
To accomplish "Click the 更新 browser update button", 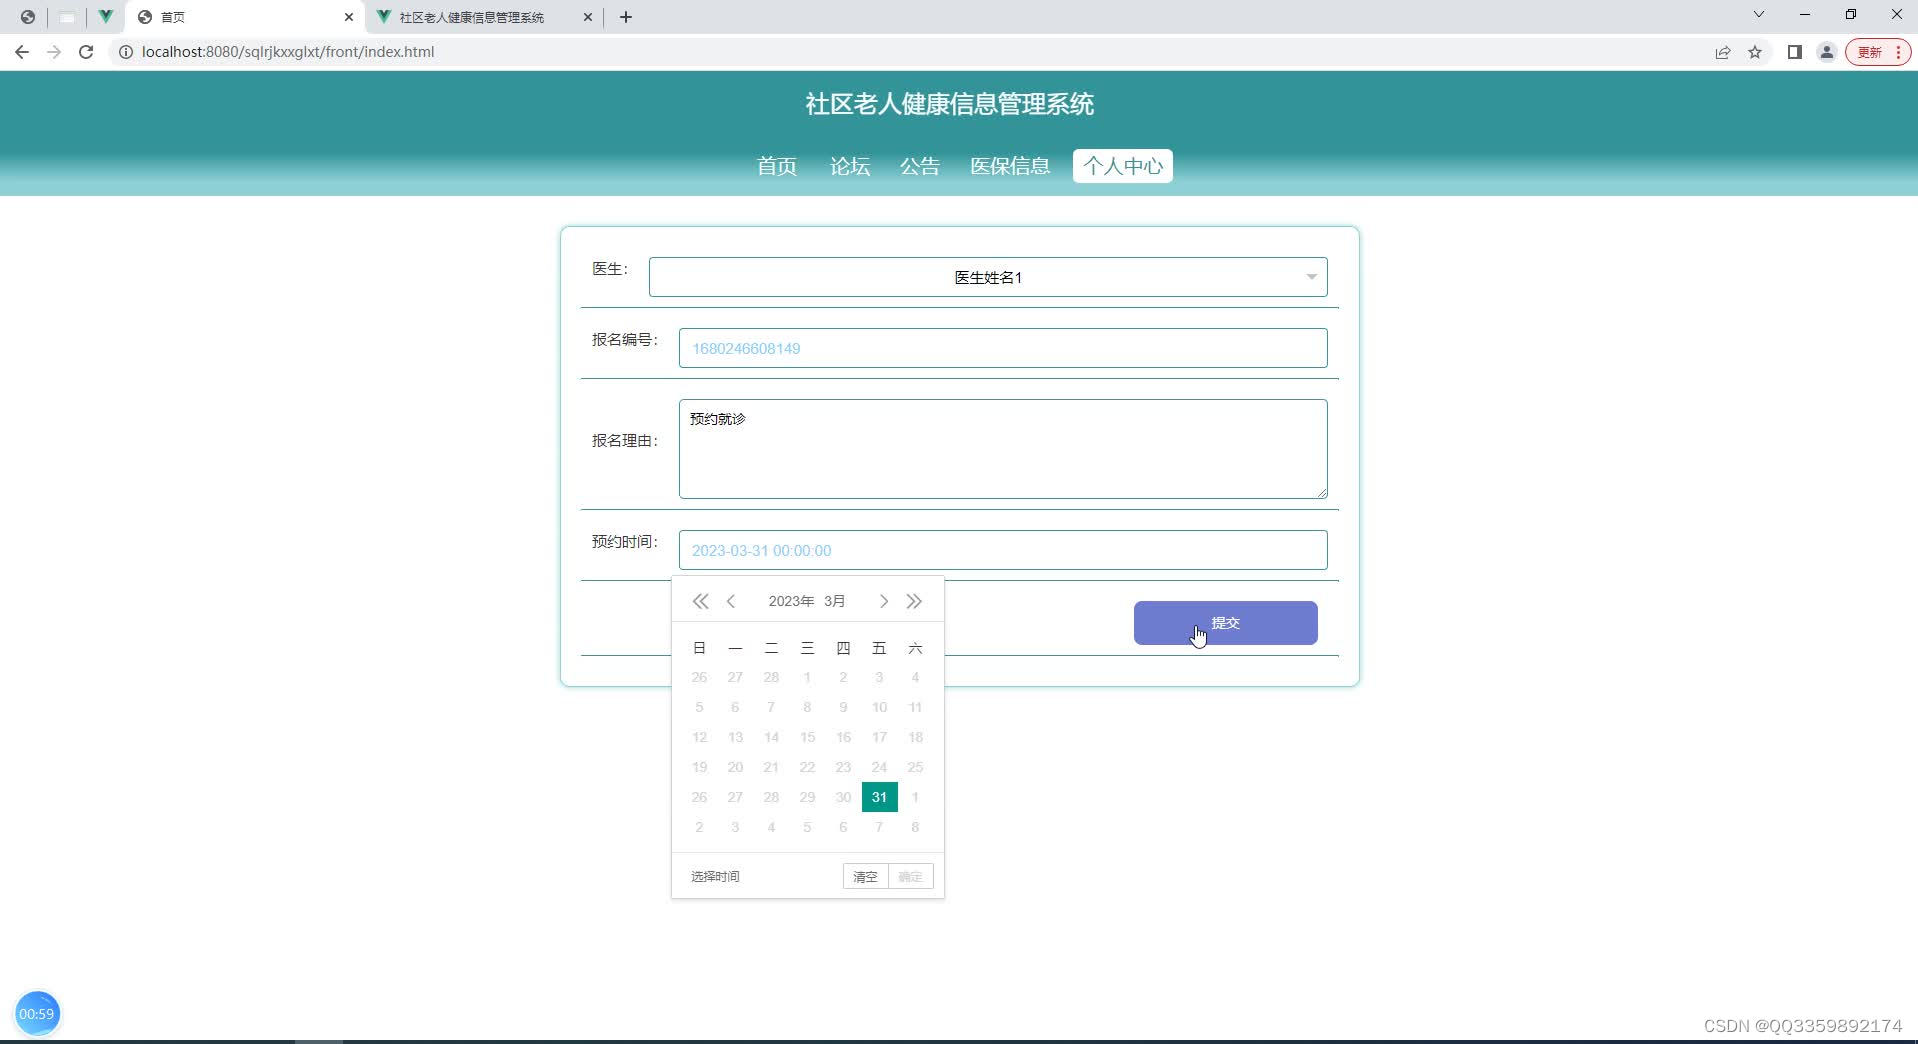I will [x=1878, y=52].
